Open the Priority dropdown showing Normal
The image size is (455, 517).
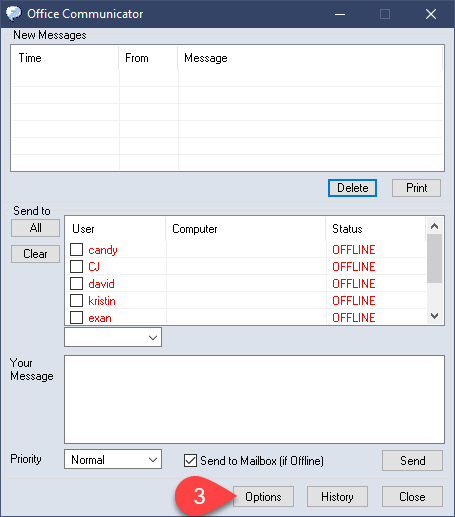click(113, 459)
